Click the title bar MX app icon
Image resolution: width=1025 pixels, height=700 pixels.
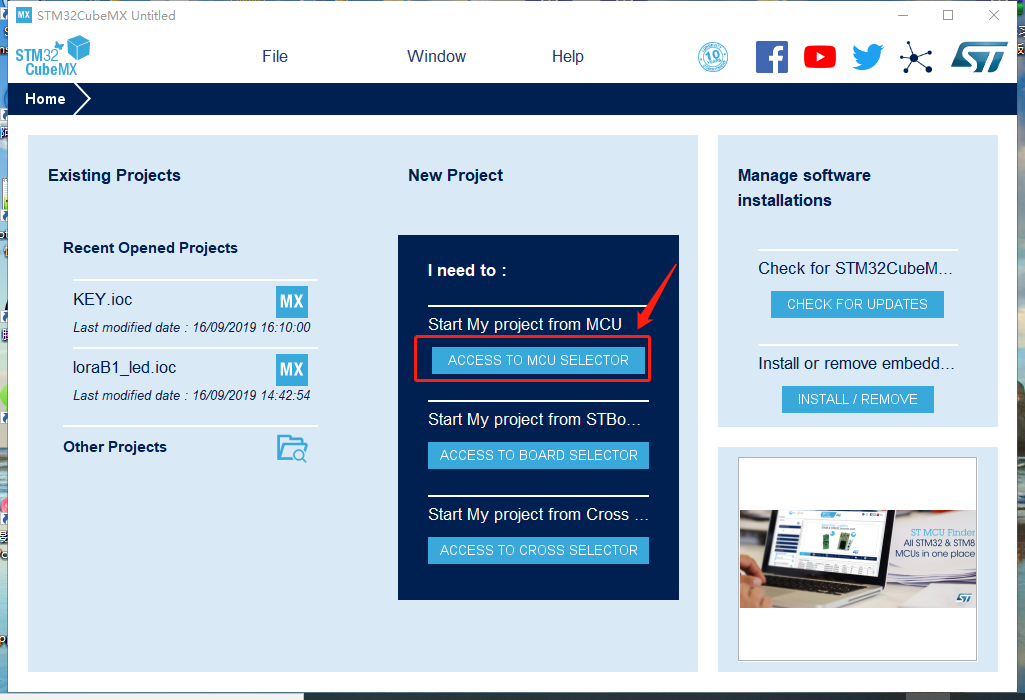(x=24, y=14)
